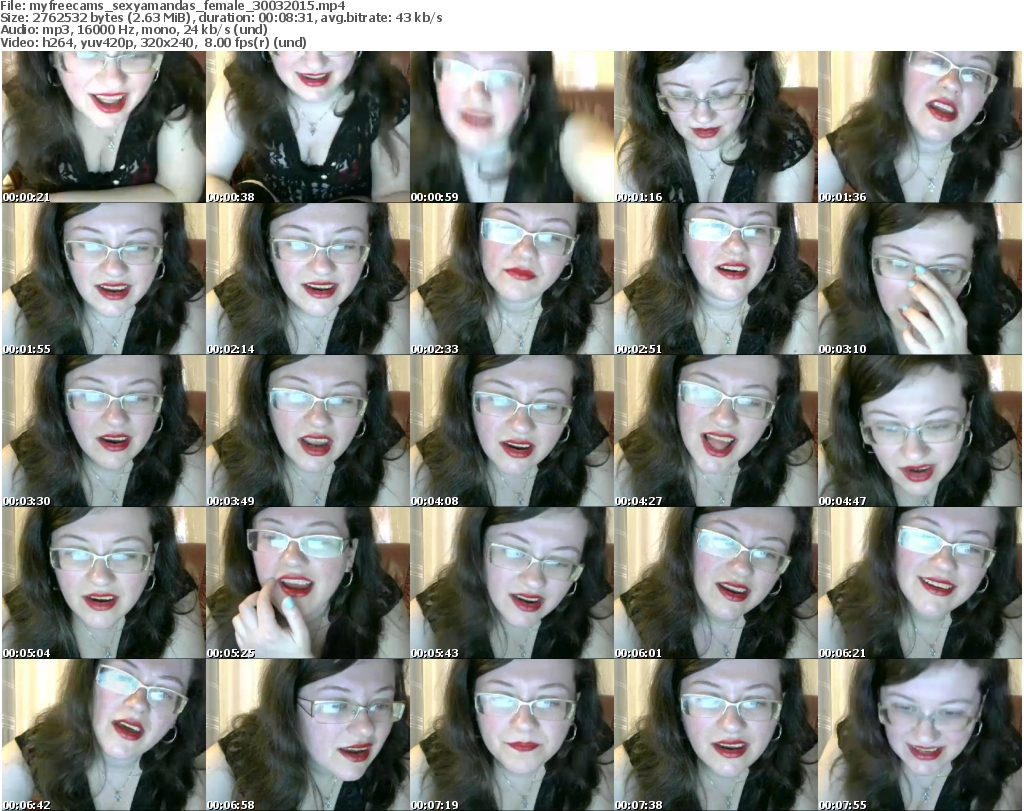Screen dimensions: 1024x811
Task: Select the thumbnail stamped 00:00:59
Action: (511, 127)
